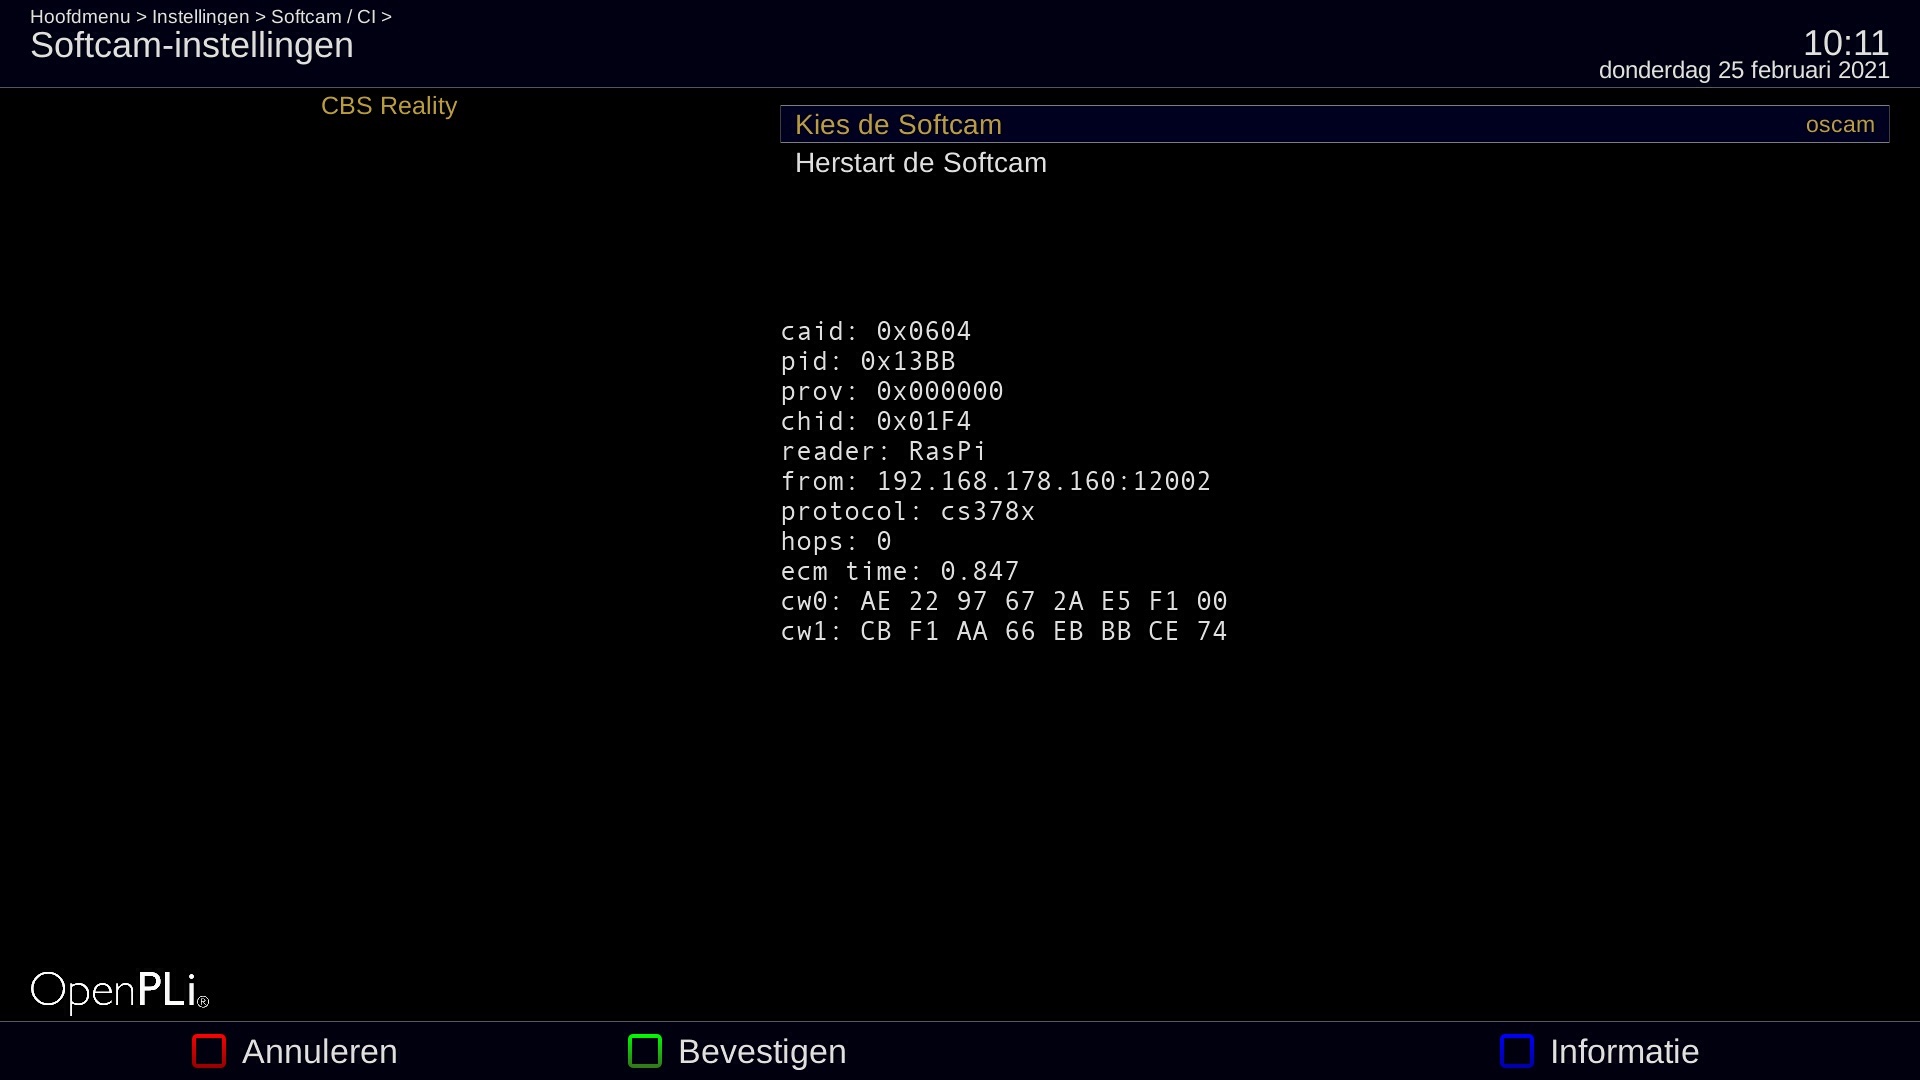Image resolution: width=1920 pixels, height=1080 pixels.
Task: Click the reader: RasPi info line
Action: click(x=883, y=451)
